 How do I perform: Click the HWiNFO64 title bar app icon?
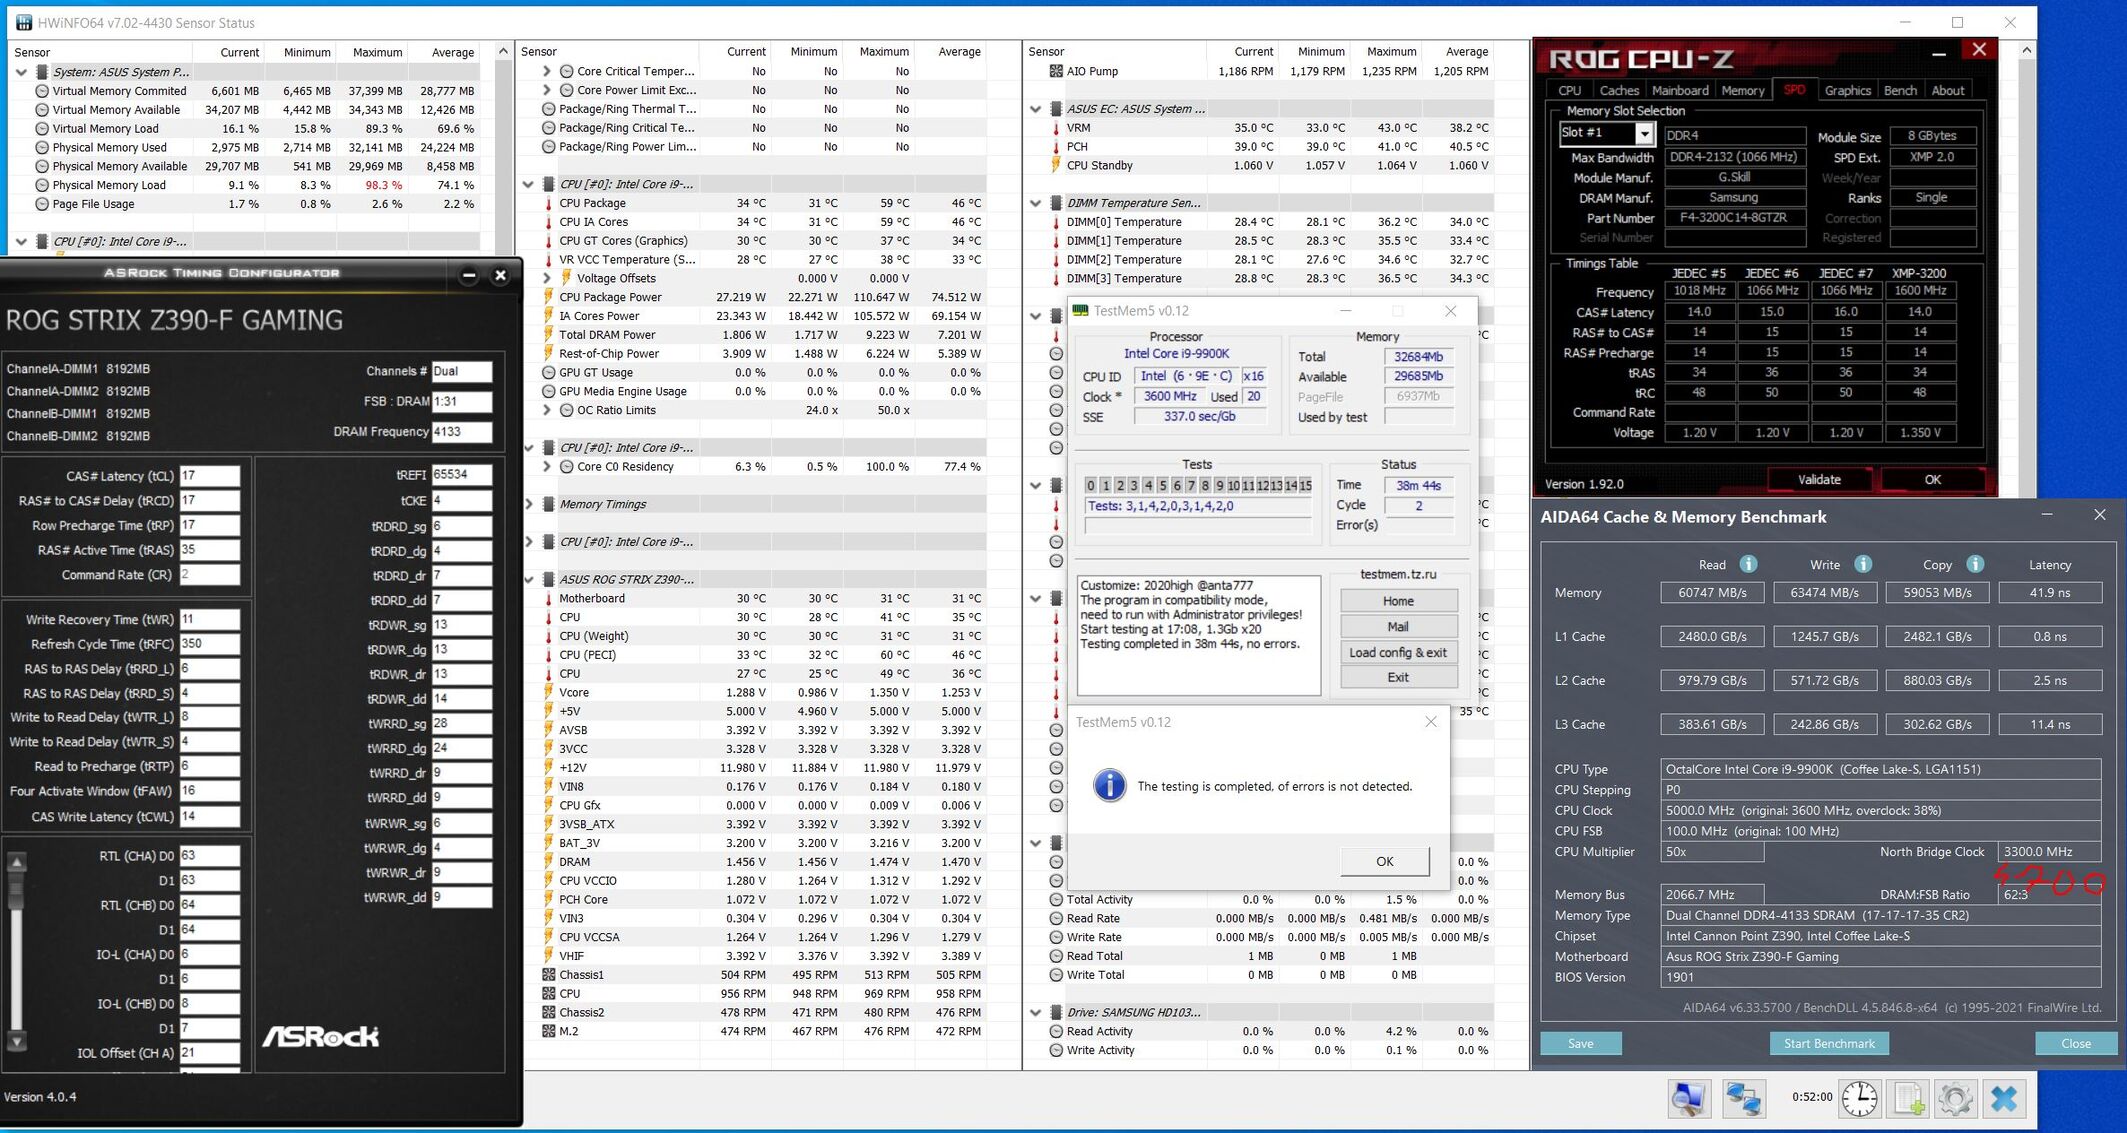point(23,22)
